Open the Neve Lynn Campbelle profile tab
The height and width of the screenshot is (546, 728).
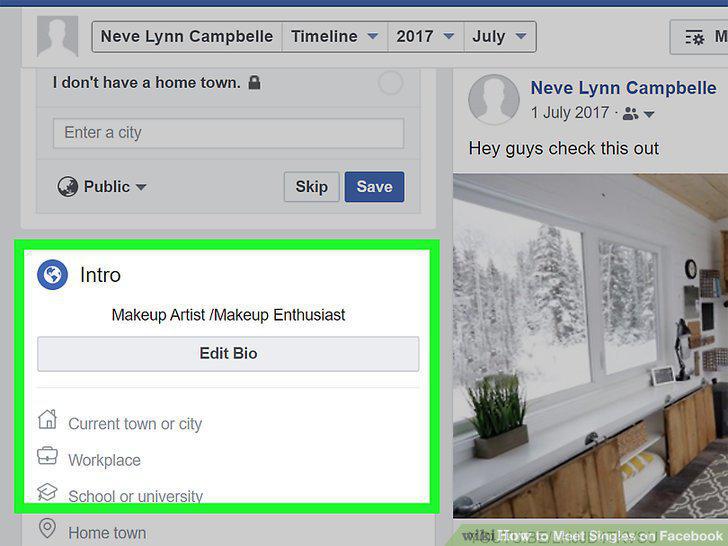pos(187,36)
